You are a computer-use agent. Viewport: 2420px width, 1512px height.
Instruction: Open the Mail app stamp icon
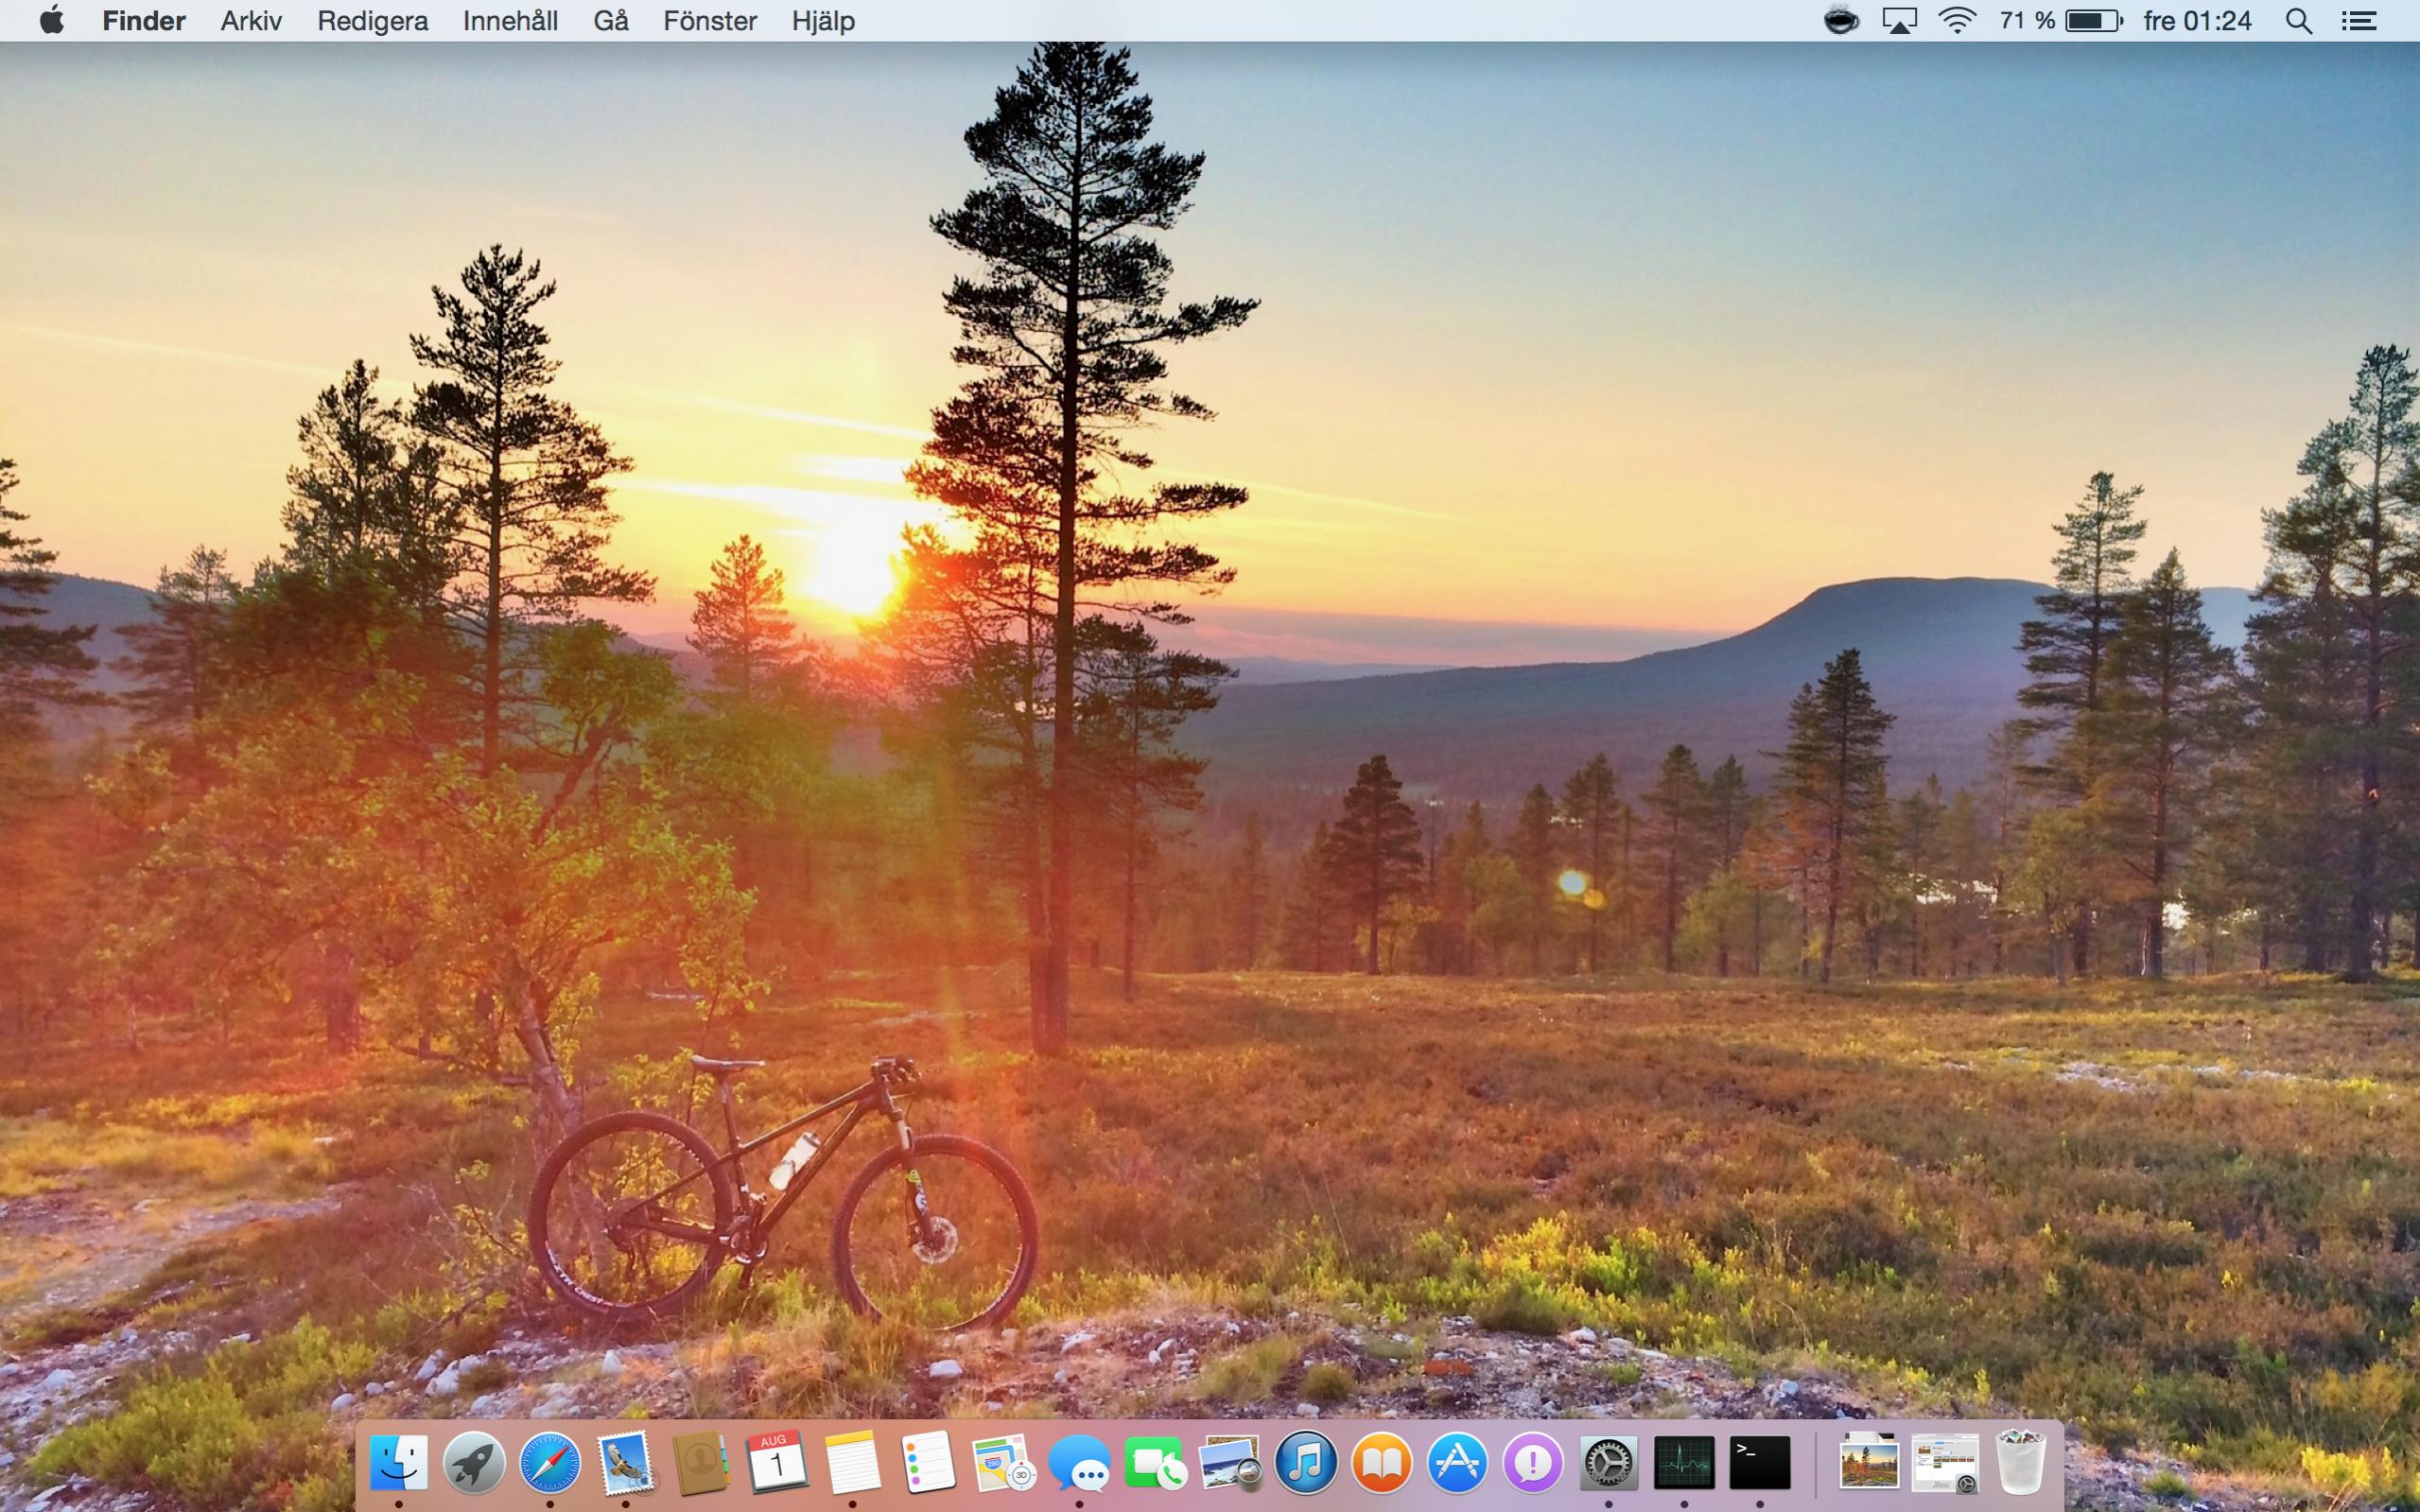pos(625,1463)
